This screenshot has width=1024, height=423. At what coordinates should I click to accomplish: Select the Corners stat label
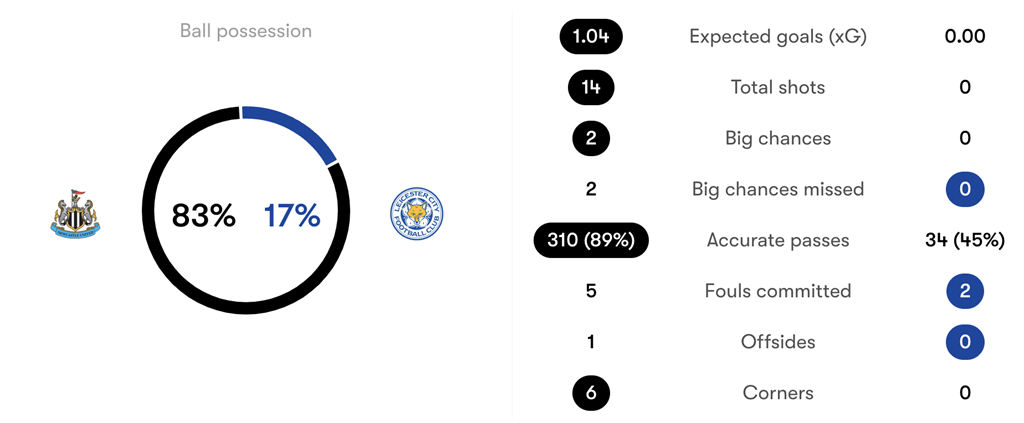778,393
